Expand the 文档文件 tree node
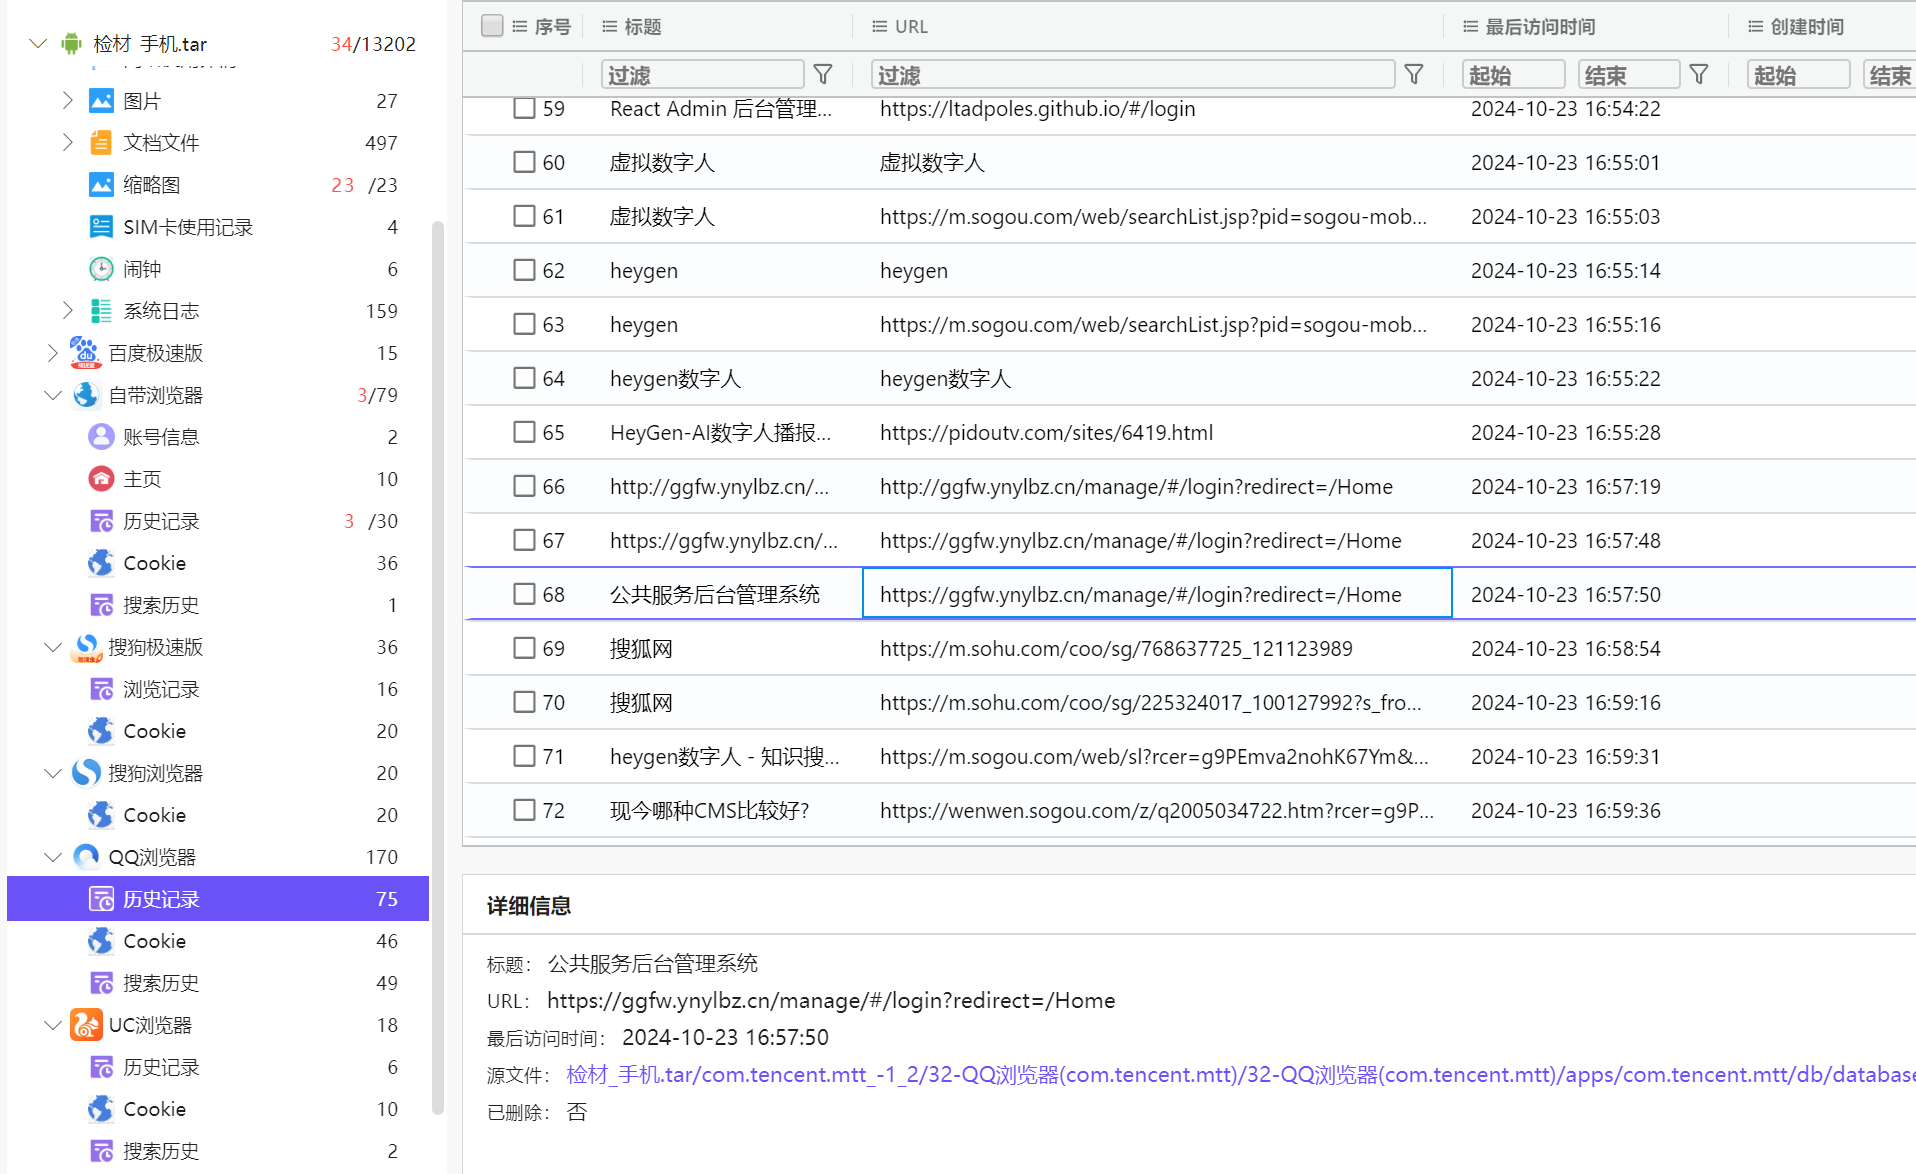The width and height of the screenshot is (1916, 1174). (68, 142)
